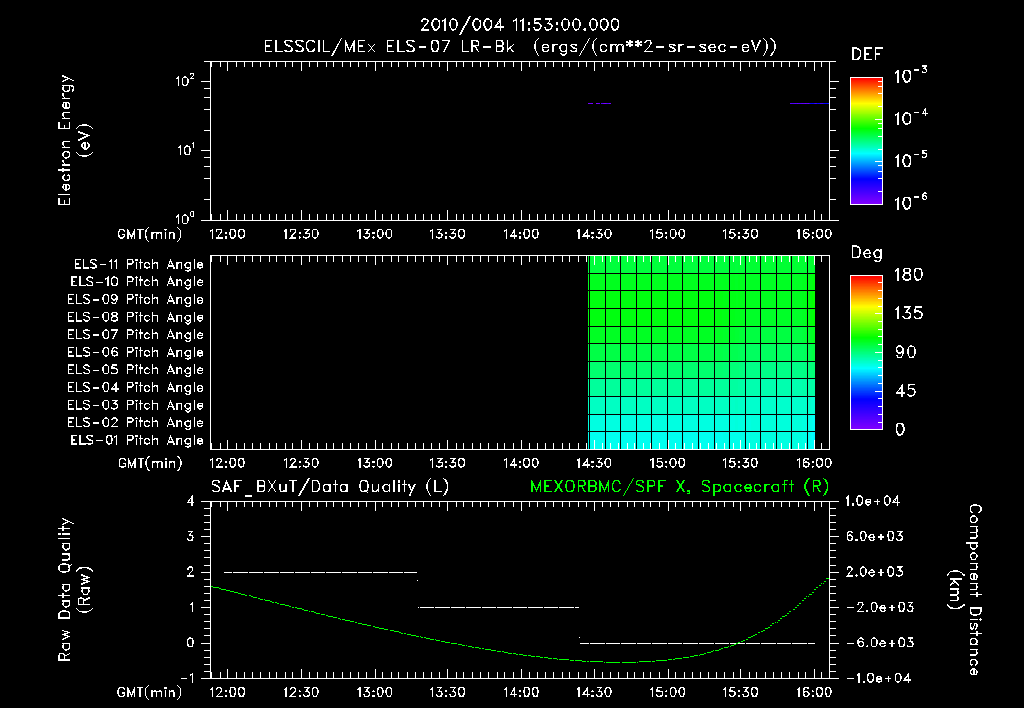Select the ELS-11 Pitch Angle row label
1024x708 pixels.
click(138, 265)
